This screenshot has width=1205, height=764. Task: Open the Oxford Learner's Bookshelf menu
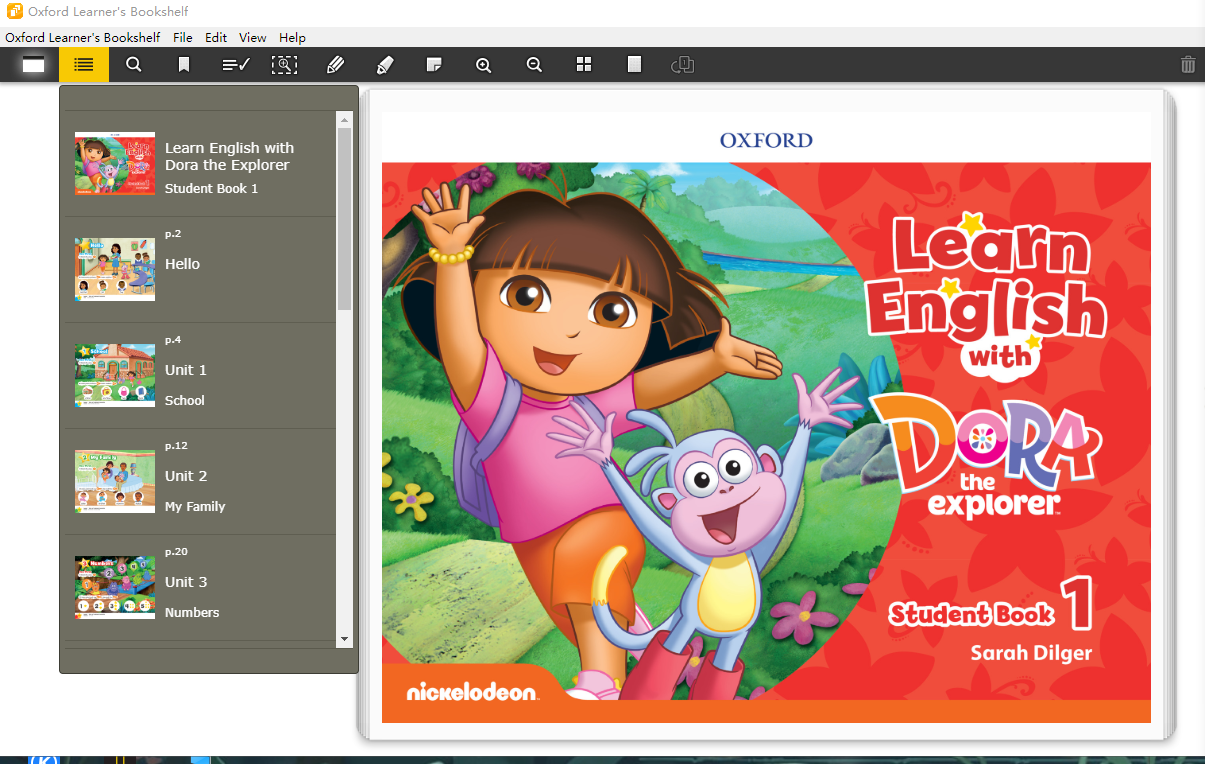coord(83,37)
